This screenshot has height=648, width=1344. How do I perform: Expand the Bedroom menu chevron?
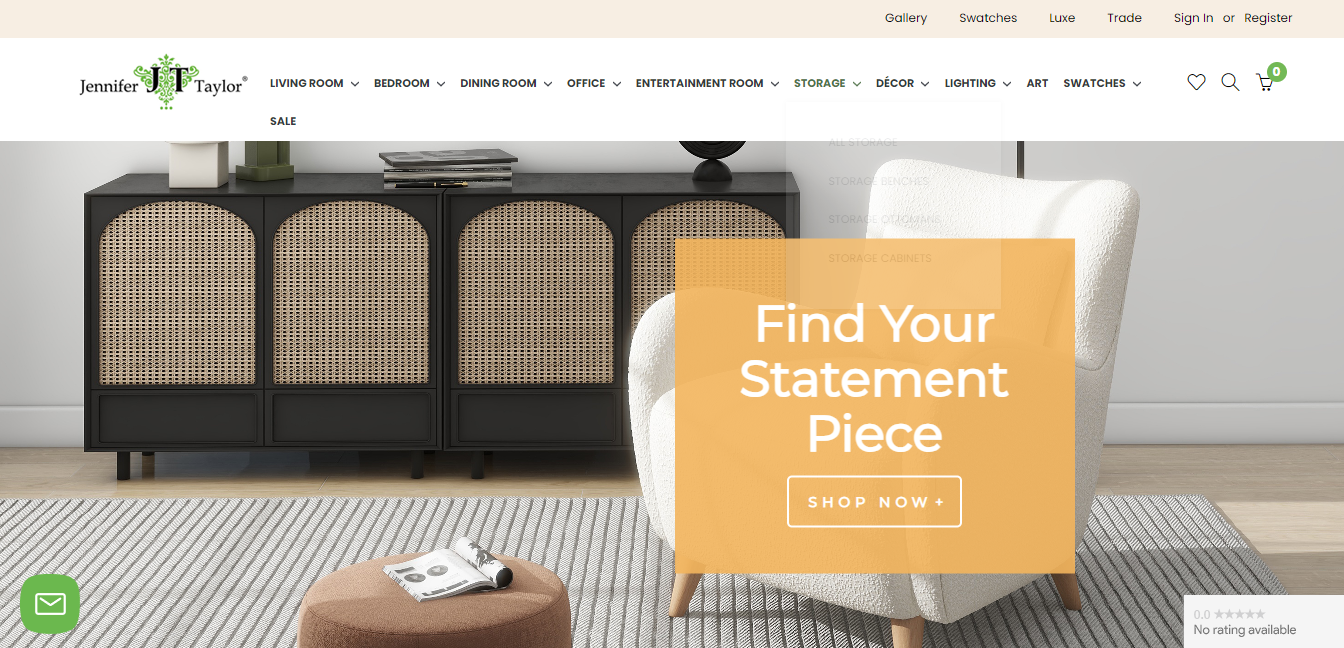440,84
